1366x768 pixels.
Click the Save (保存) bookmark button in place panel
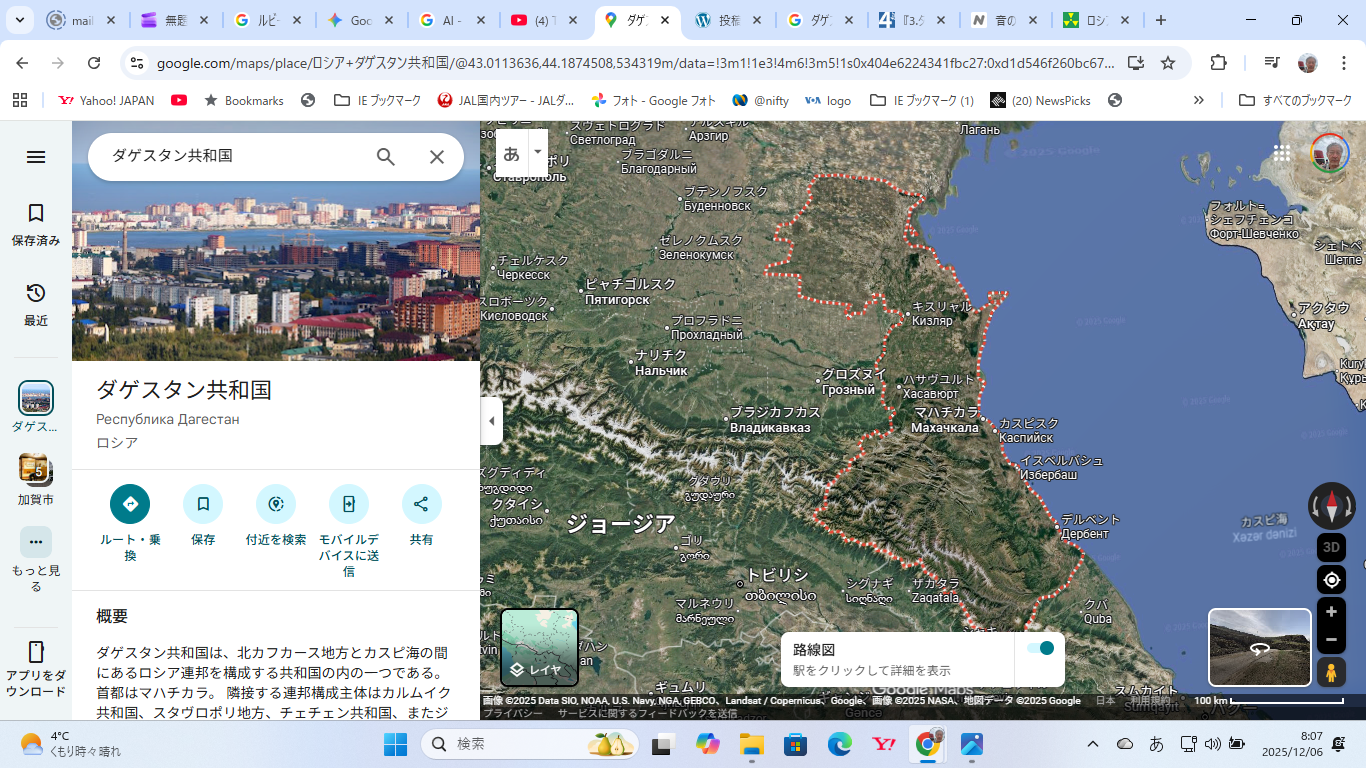pyautogui.click(x=203, y=504)
